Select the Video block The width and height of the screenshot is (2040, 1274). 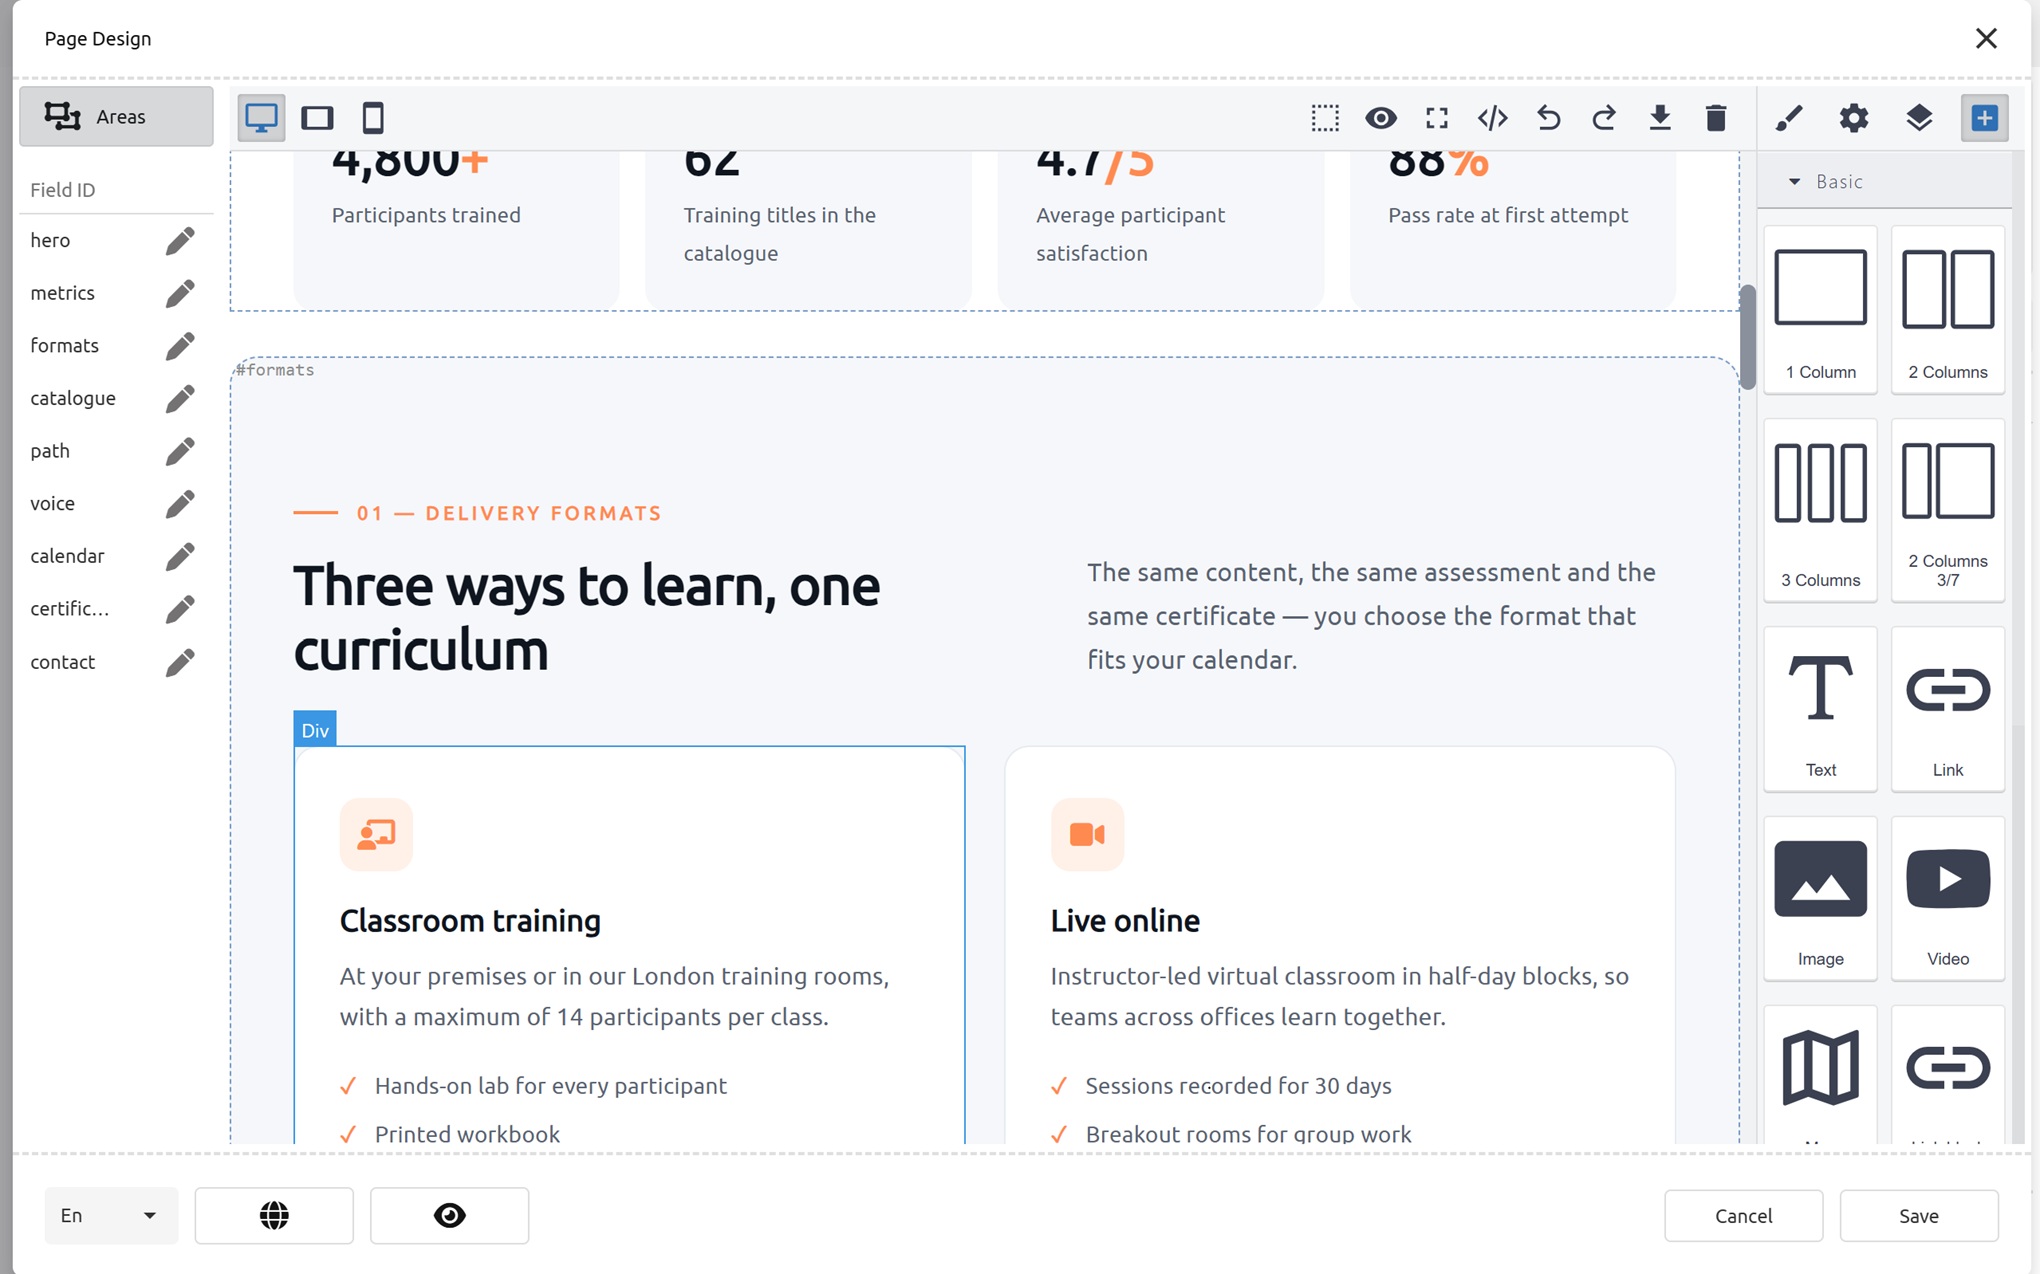tap(1947, 898)
